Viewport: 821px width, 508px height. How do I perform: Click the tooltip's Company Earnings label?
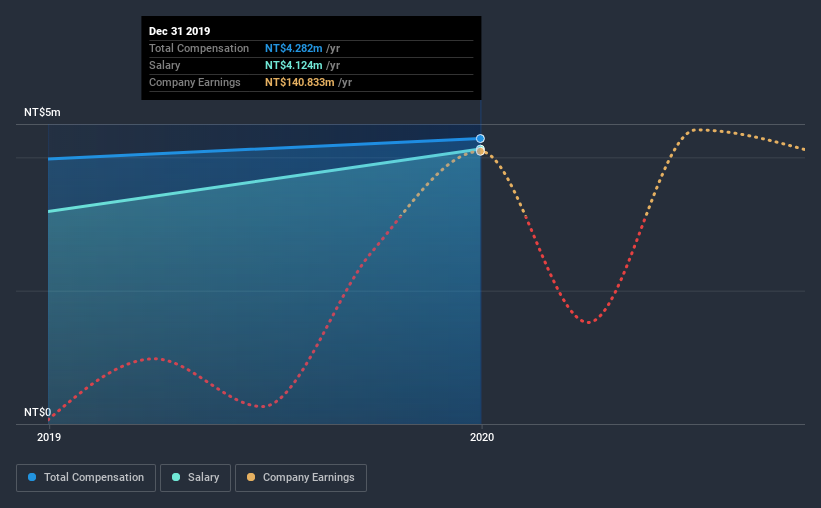195,82
